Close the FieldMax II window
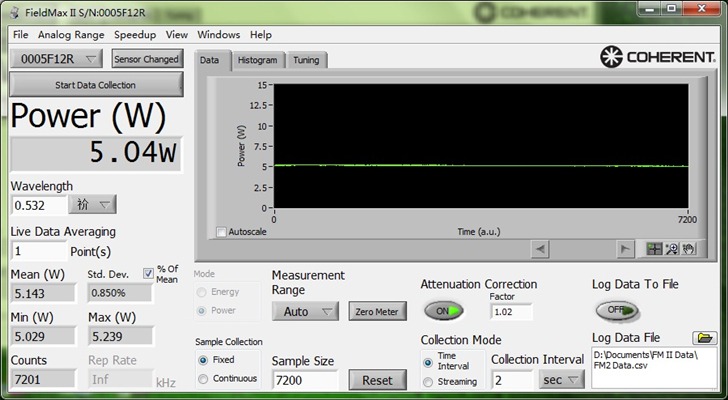The image size is (728, 400). [x=702, y=8]
